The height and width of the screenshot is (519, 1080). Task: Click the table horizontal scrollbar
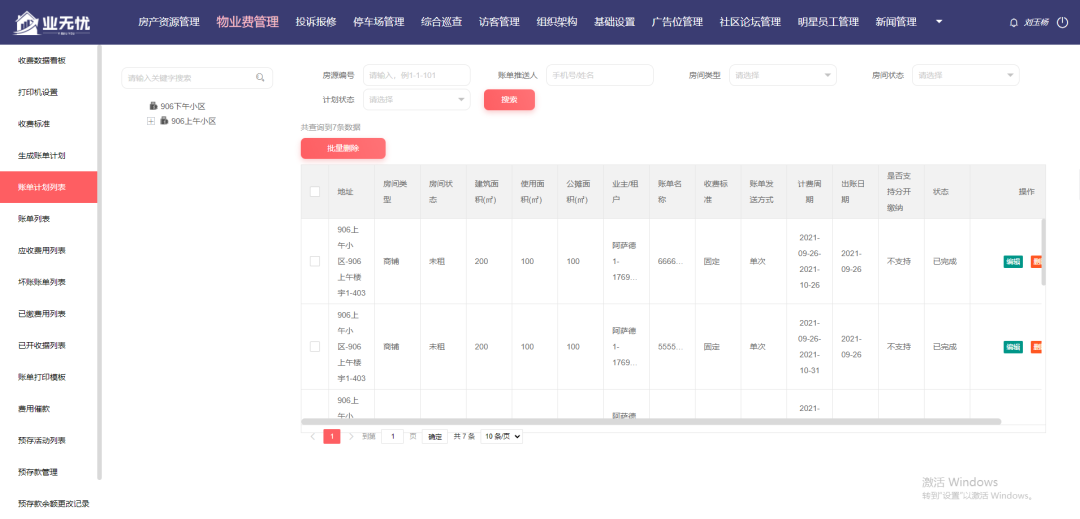click(x=651, y=421)
